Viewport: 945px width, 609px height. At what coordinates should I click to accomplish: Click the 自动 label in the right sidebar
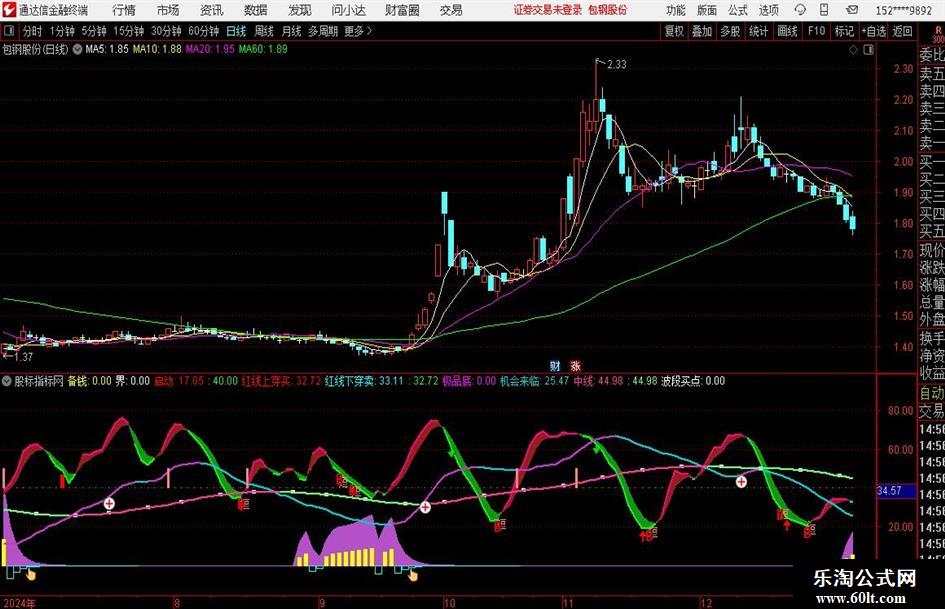pos(932,393)
